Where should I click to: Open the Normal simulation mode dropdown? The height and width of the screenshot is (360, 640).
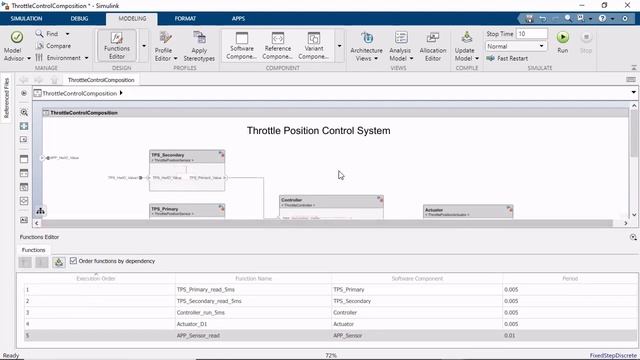point(516,46)
